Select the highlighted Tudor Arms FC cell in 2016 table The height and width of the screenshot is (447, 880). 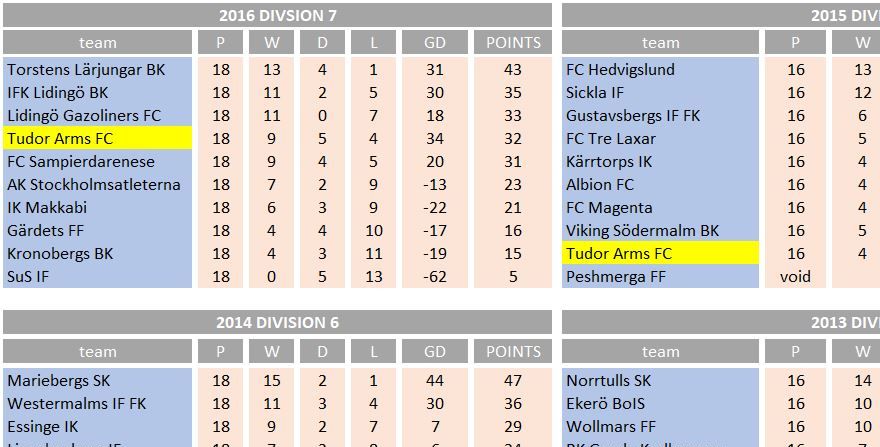[x=98, y=138]
